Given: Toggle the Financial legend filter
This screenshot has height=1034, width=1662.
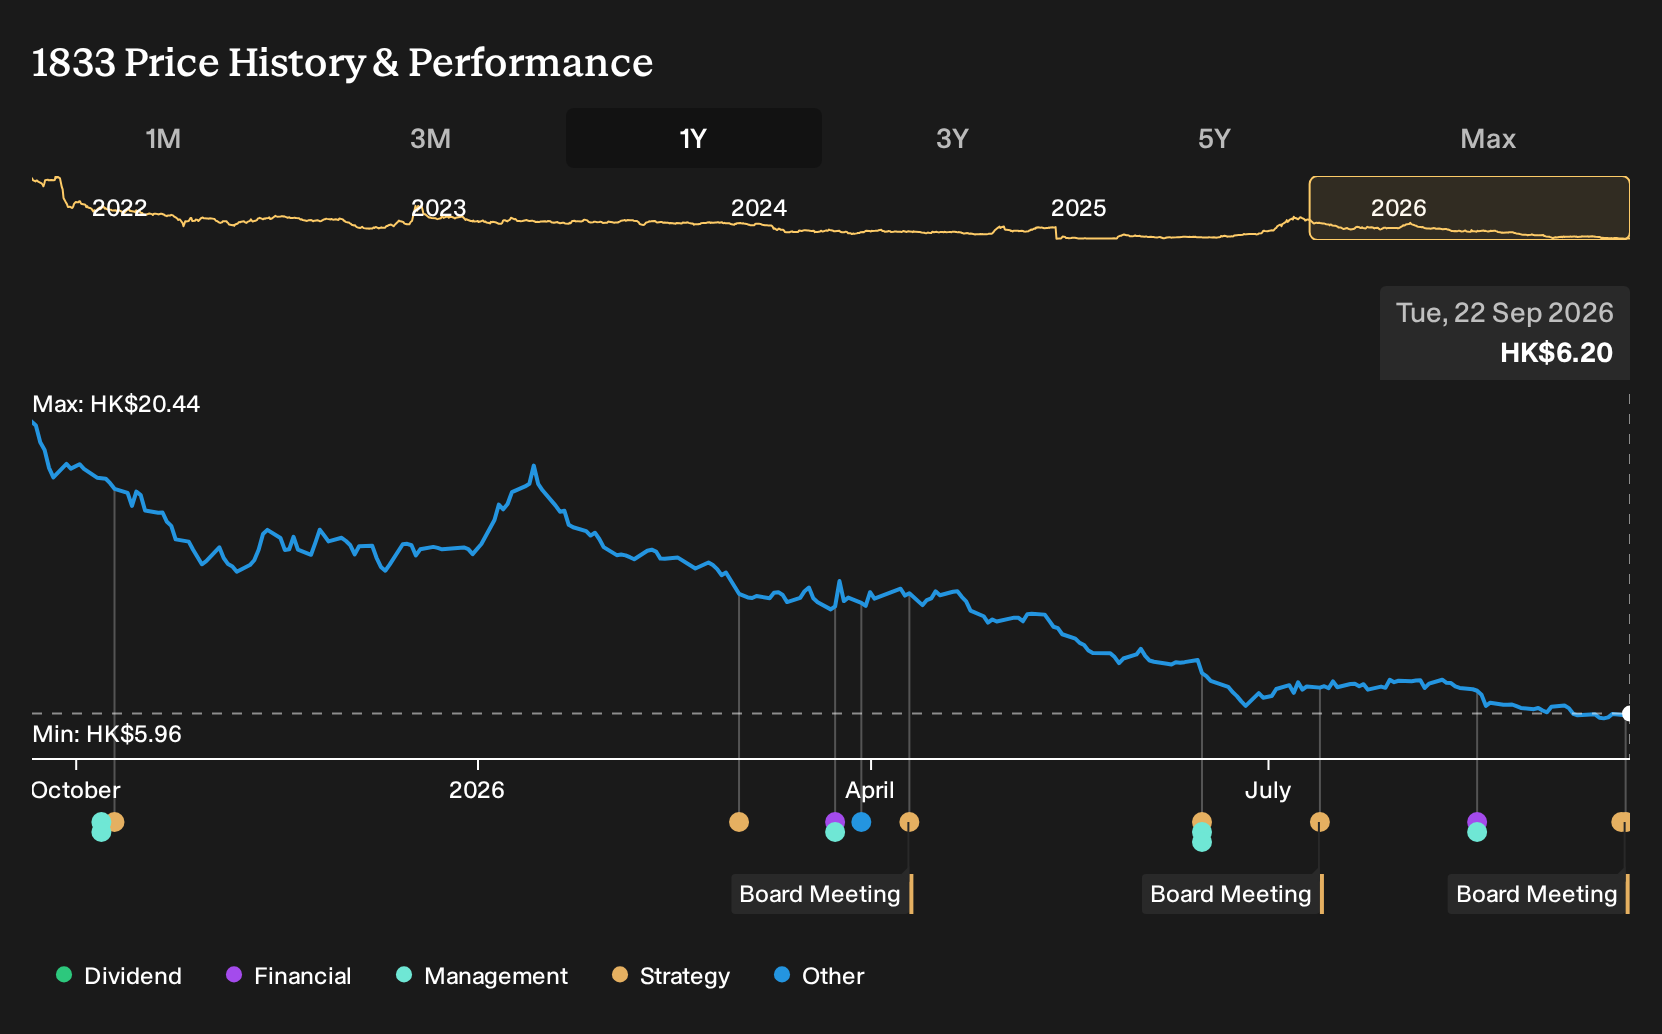Looking at the screenshot, I should tap(289, 976).
